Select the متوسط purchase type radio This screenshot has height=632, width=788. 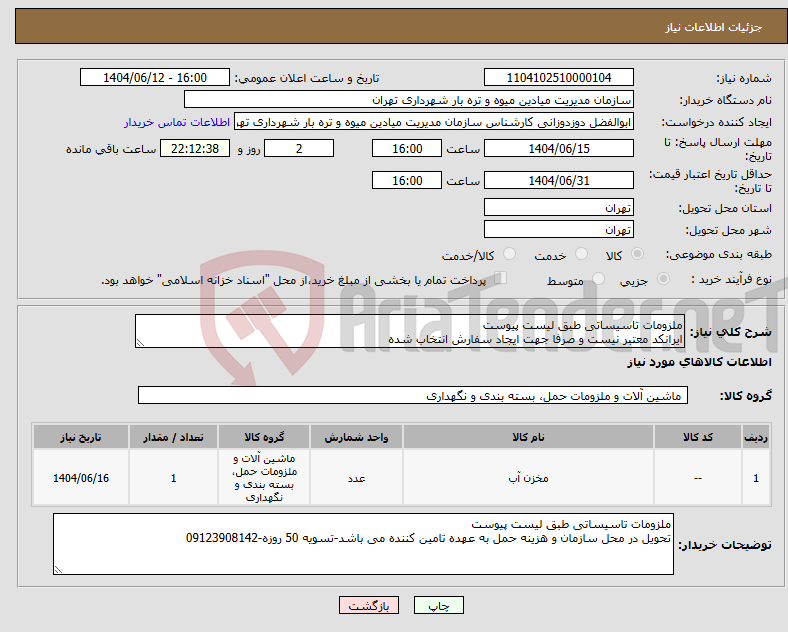point(598,278)
